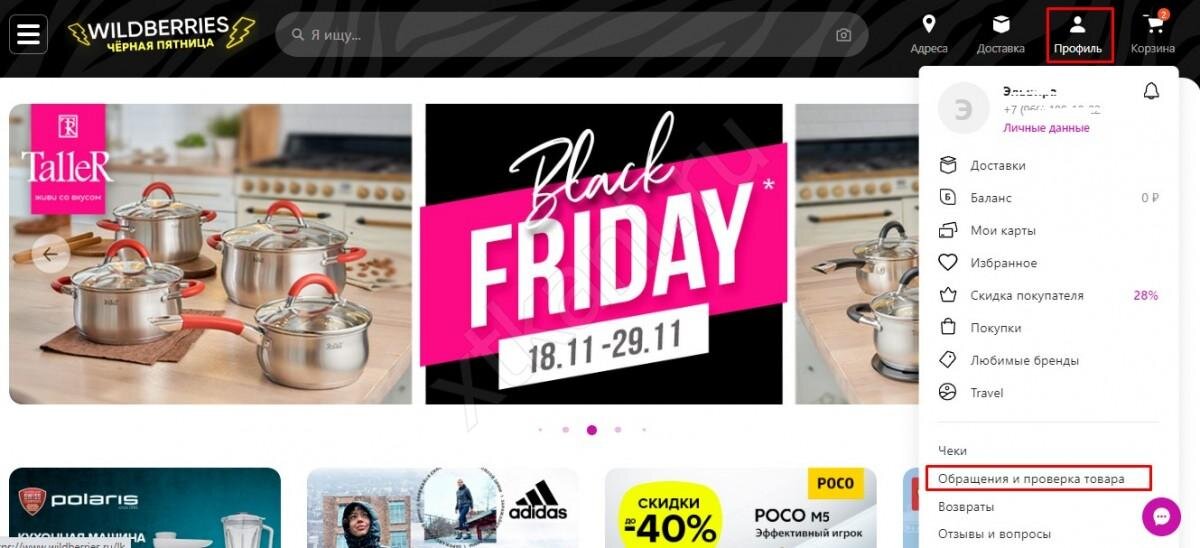The width and height of the screenshot is (1200, 548).
Task: Open the Корзина cart icon
Action: tap(1154, 25)
